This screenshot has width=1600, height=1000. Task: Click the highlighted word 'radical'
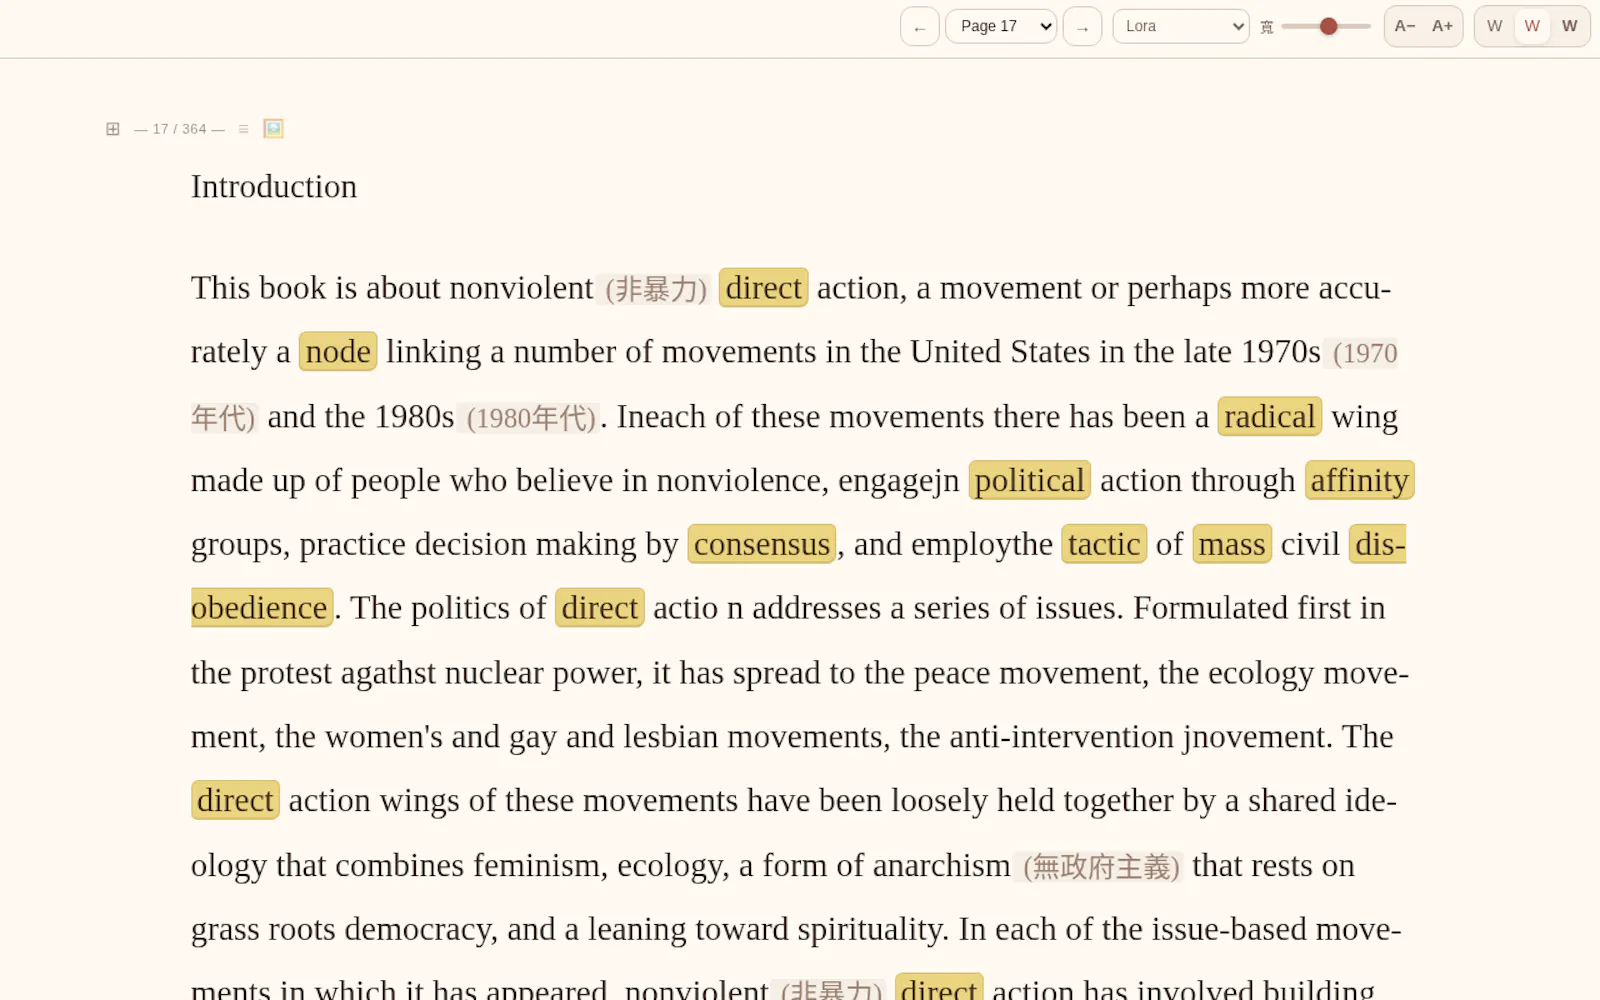(1270, 417)
